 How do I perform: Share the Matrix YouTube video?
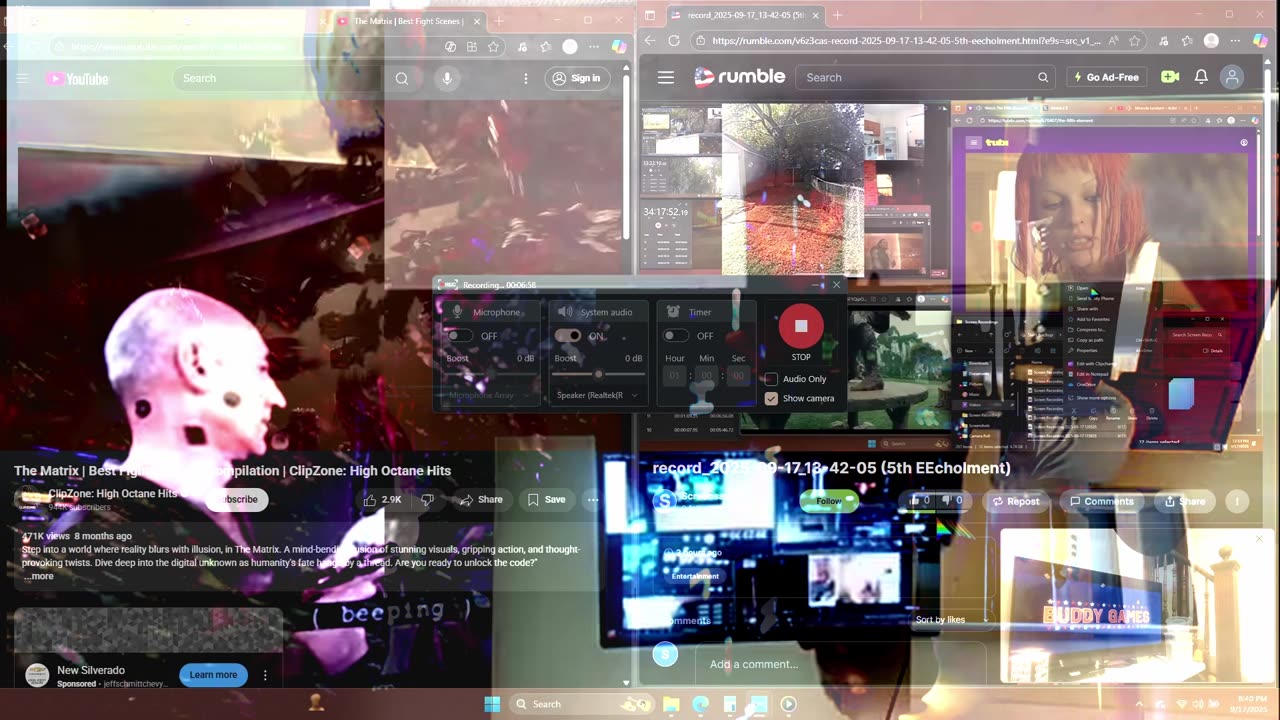pyautogui.click(x=481, y=499)
